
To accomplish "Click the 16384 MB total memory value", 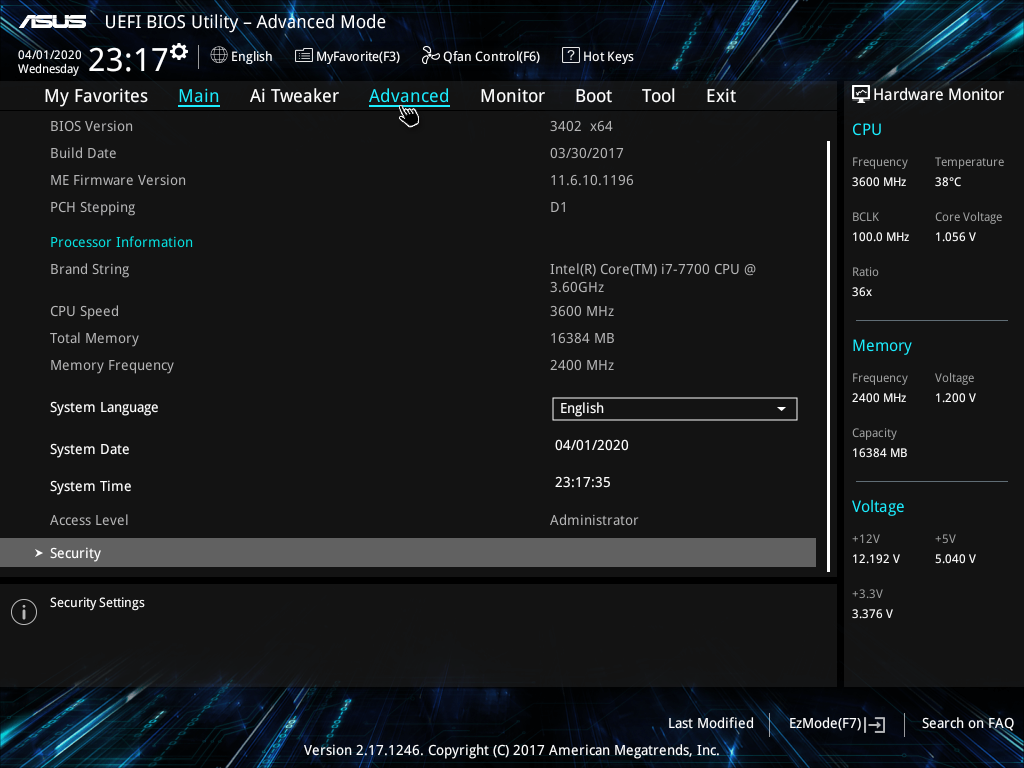I will point(582,338).
